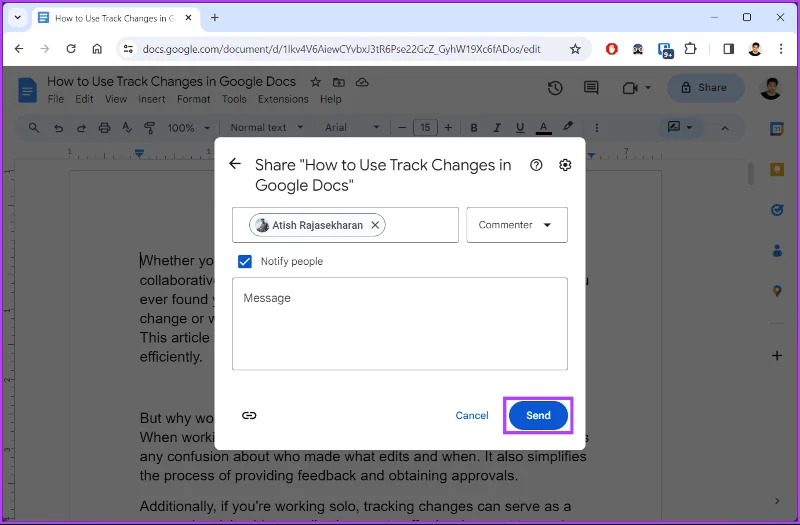
Task: Check cloud save status icon
Action: click(x=362, y=82)
